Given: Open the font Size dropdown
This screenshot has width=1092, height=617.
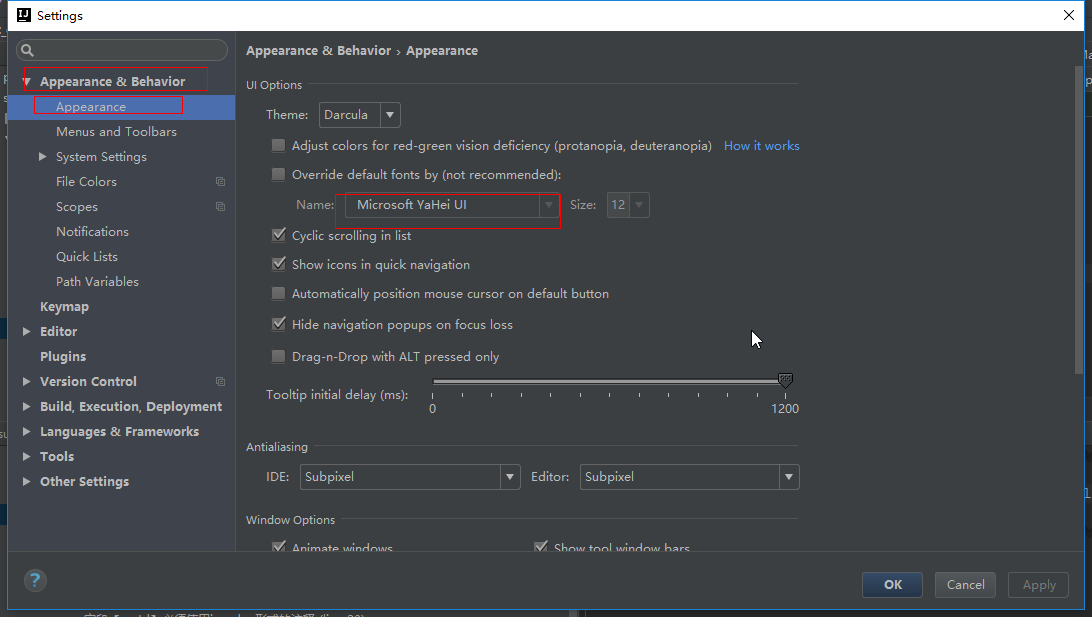Looking at the screenshot, I should tap(639, 204).
